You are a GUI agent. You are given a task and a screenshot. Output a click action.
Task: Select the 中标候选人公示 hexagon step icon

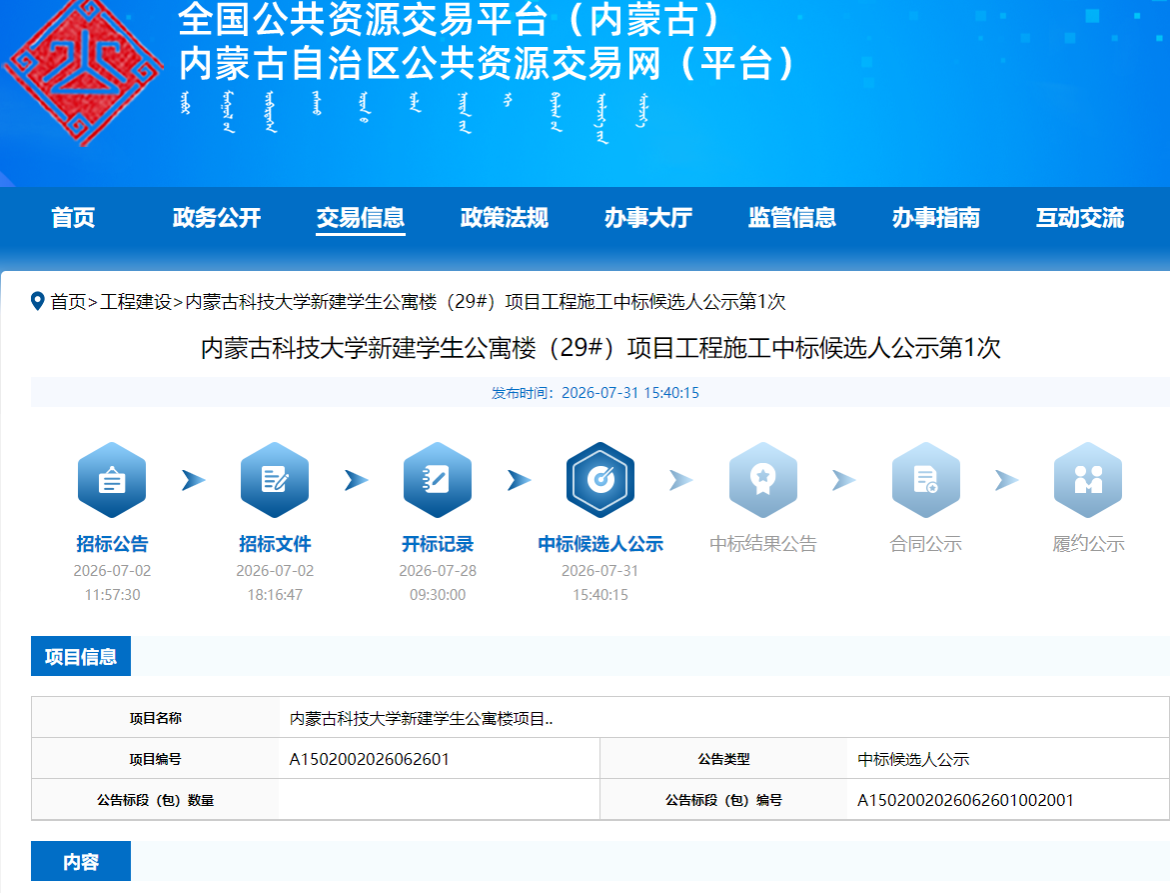pos(600,480)
